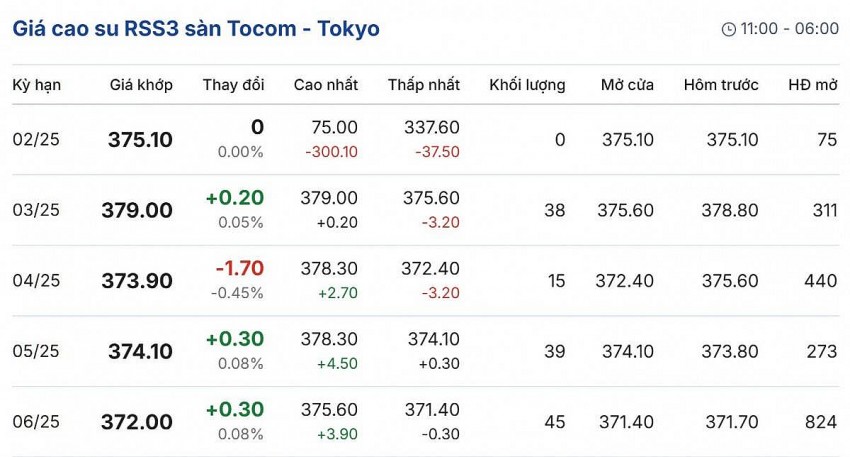Click the red -1.70 change value
This screenshot has width=850, height=457.
pyautogui.click(x=240, y=268)
